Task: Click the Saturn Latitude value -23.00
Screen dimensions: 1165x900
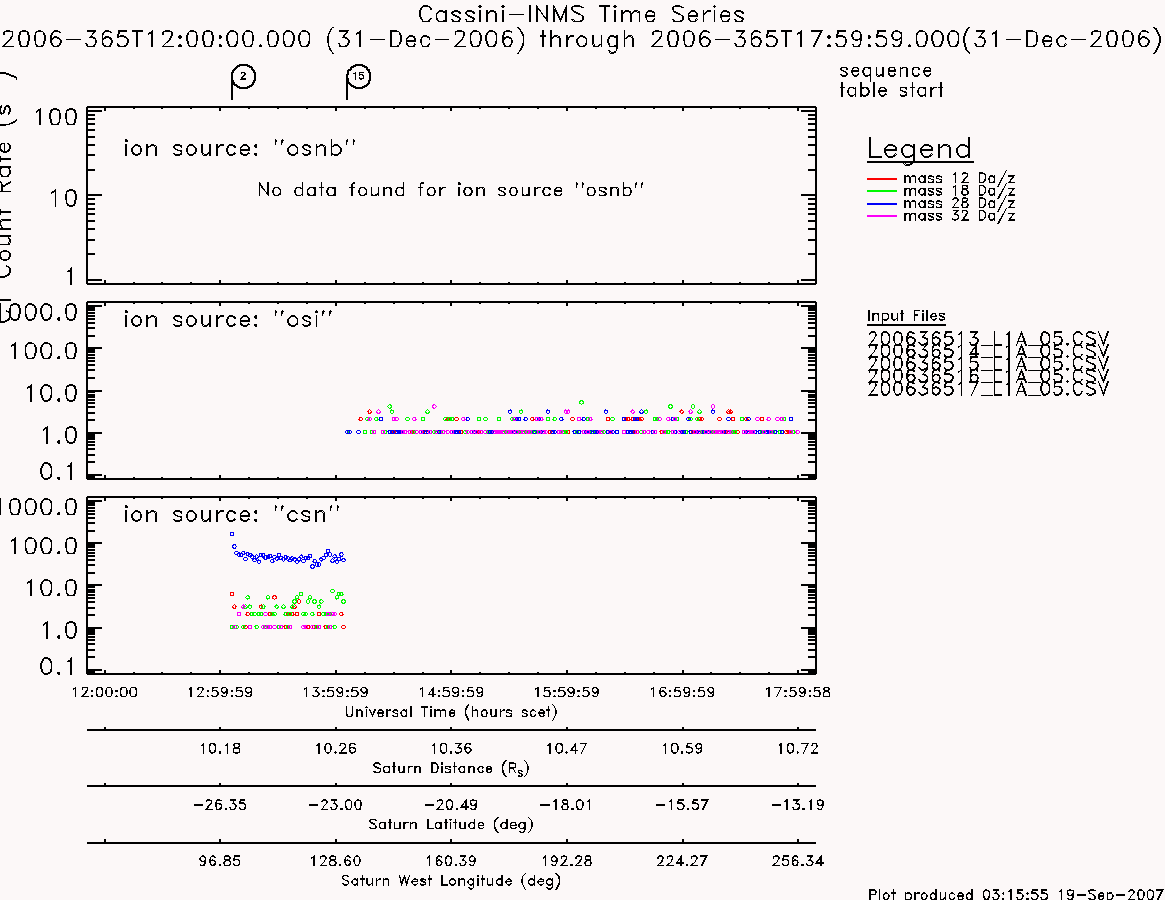Action: (335, 805)
